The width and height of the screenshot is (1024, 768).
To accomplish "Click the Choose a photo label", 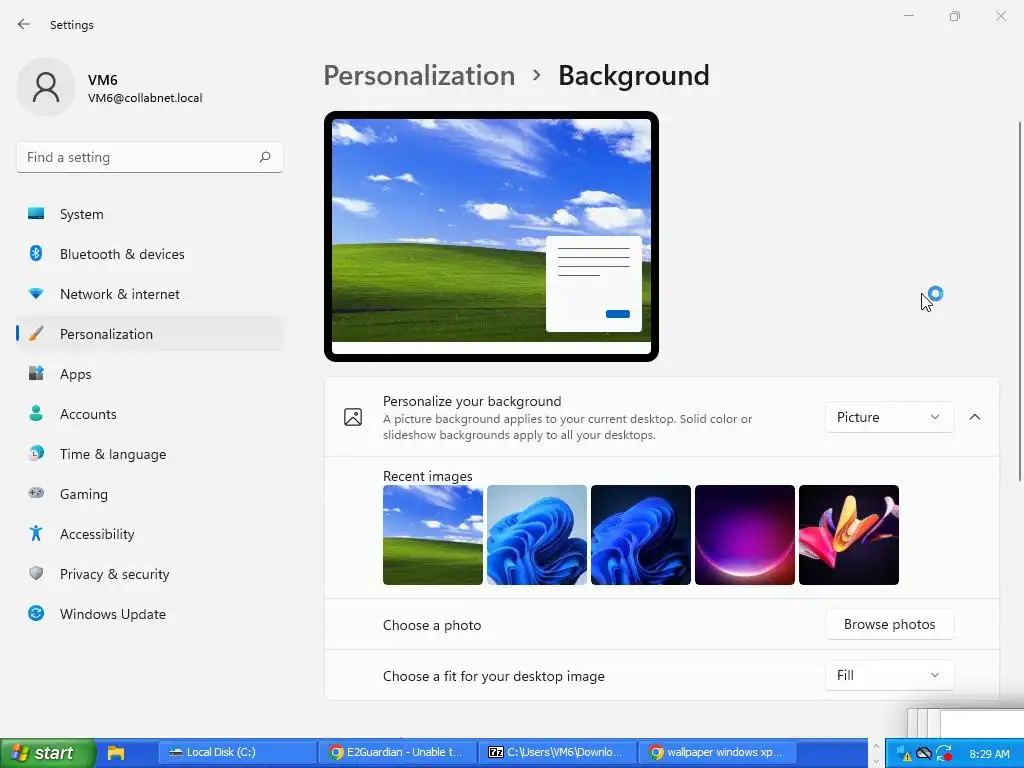I will tap(432, 625).
